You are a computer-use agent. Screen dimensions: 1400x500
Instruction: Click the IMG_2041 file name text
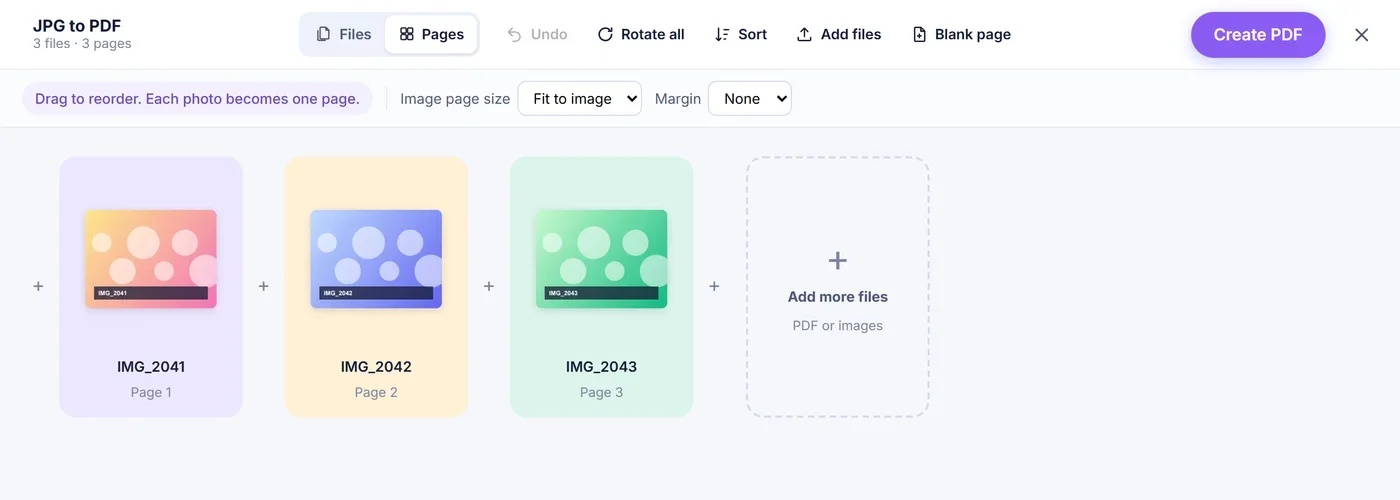(151, 367)
